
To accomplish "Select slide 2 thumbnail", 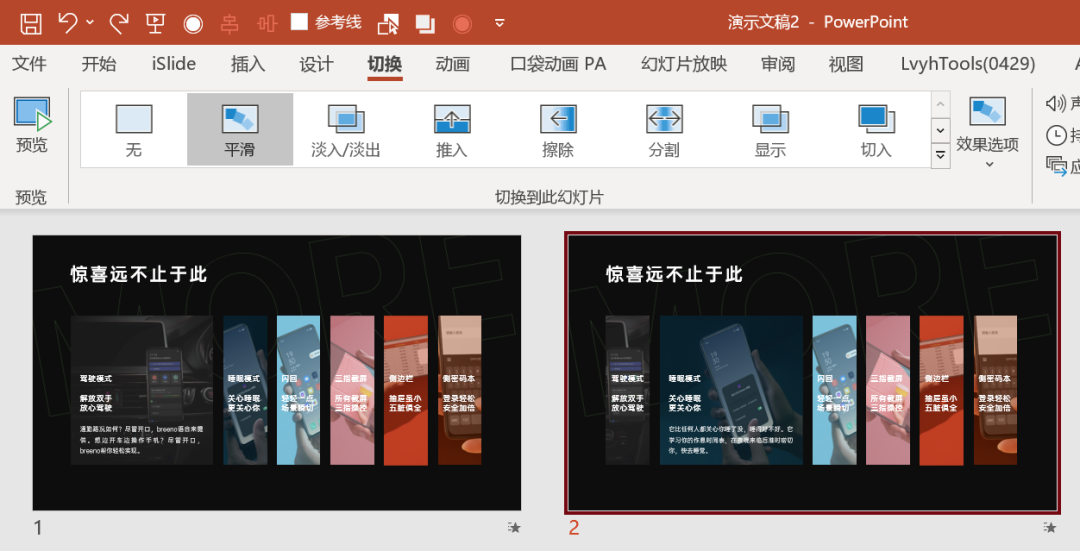I will point(813,373).
